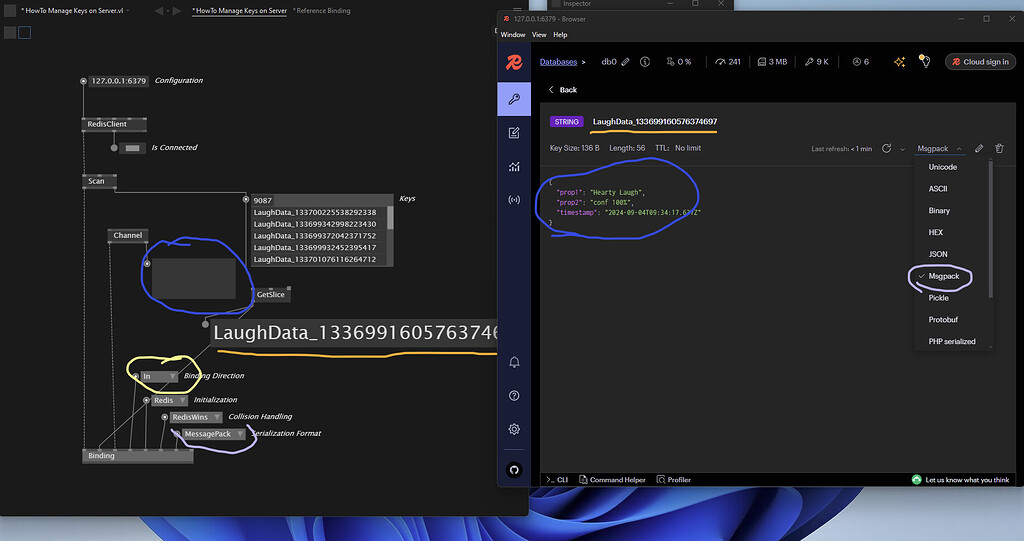Open the Analysis tools chart icon
Screen dimensions: 1024x541
[x=514, y=167]
